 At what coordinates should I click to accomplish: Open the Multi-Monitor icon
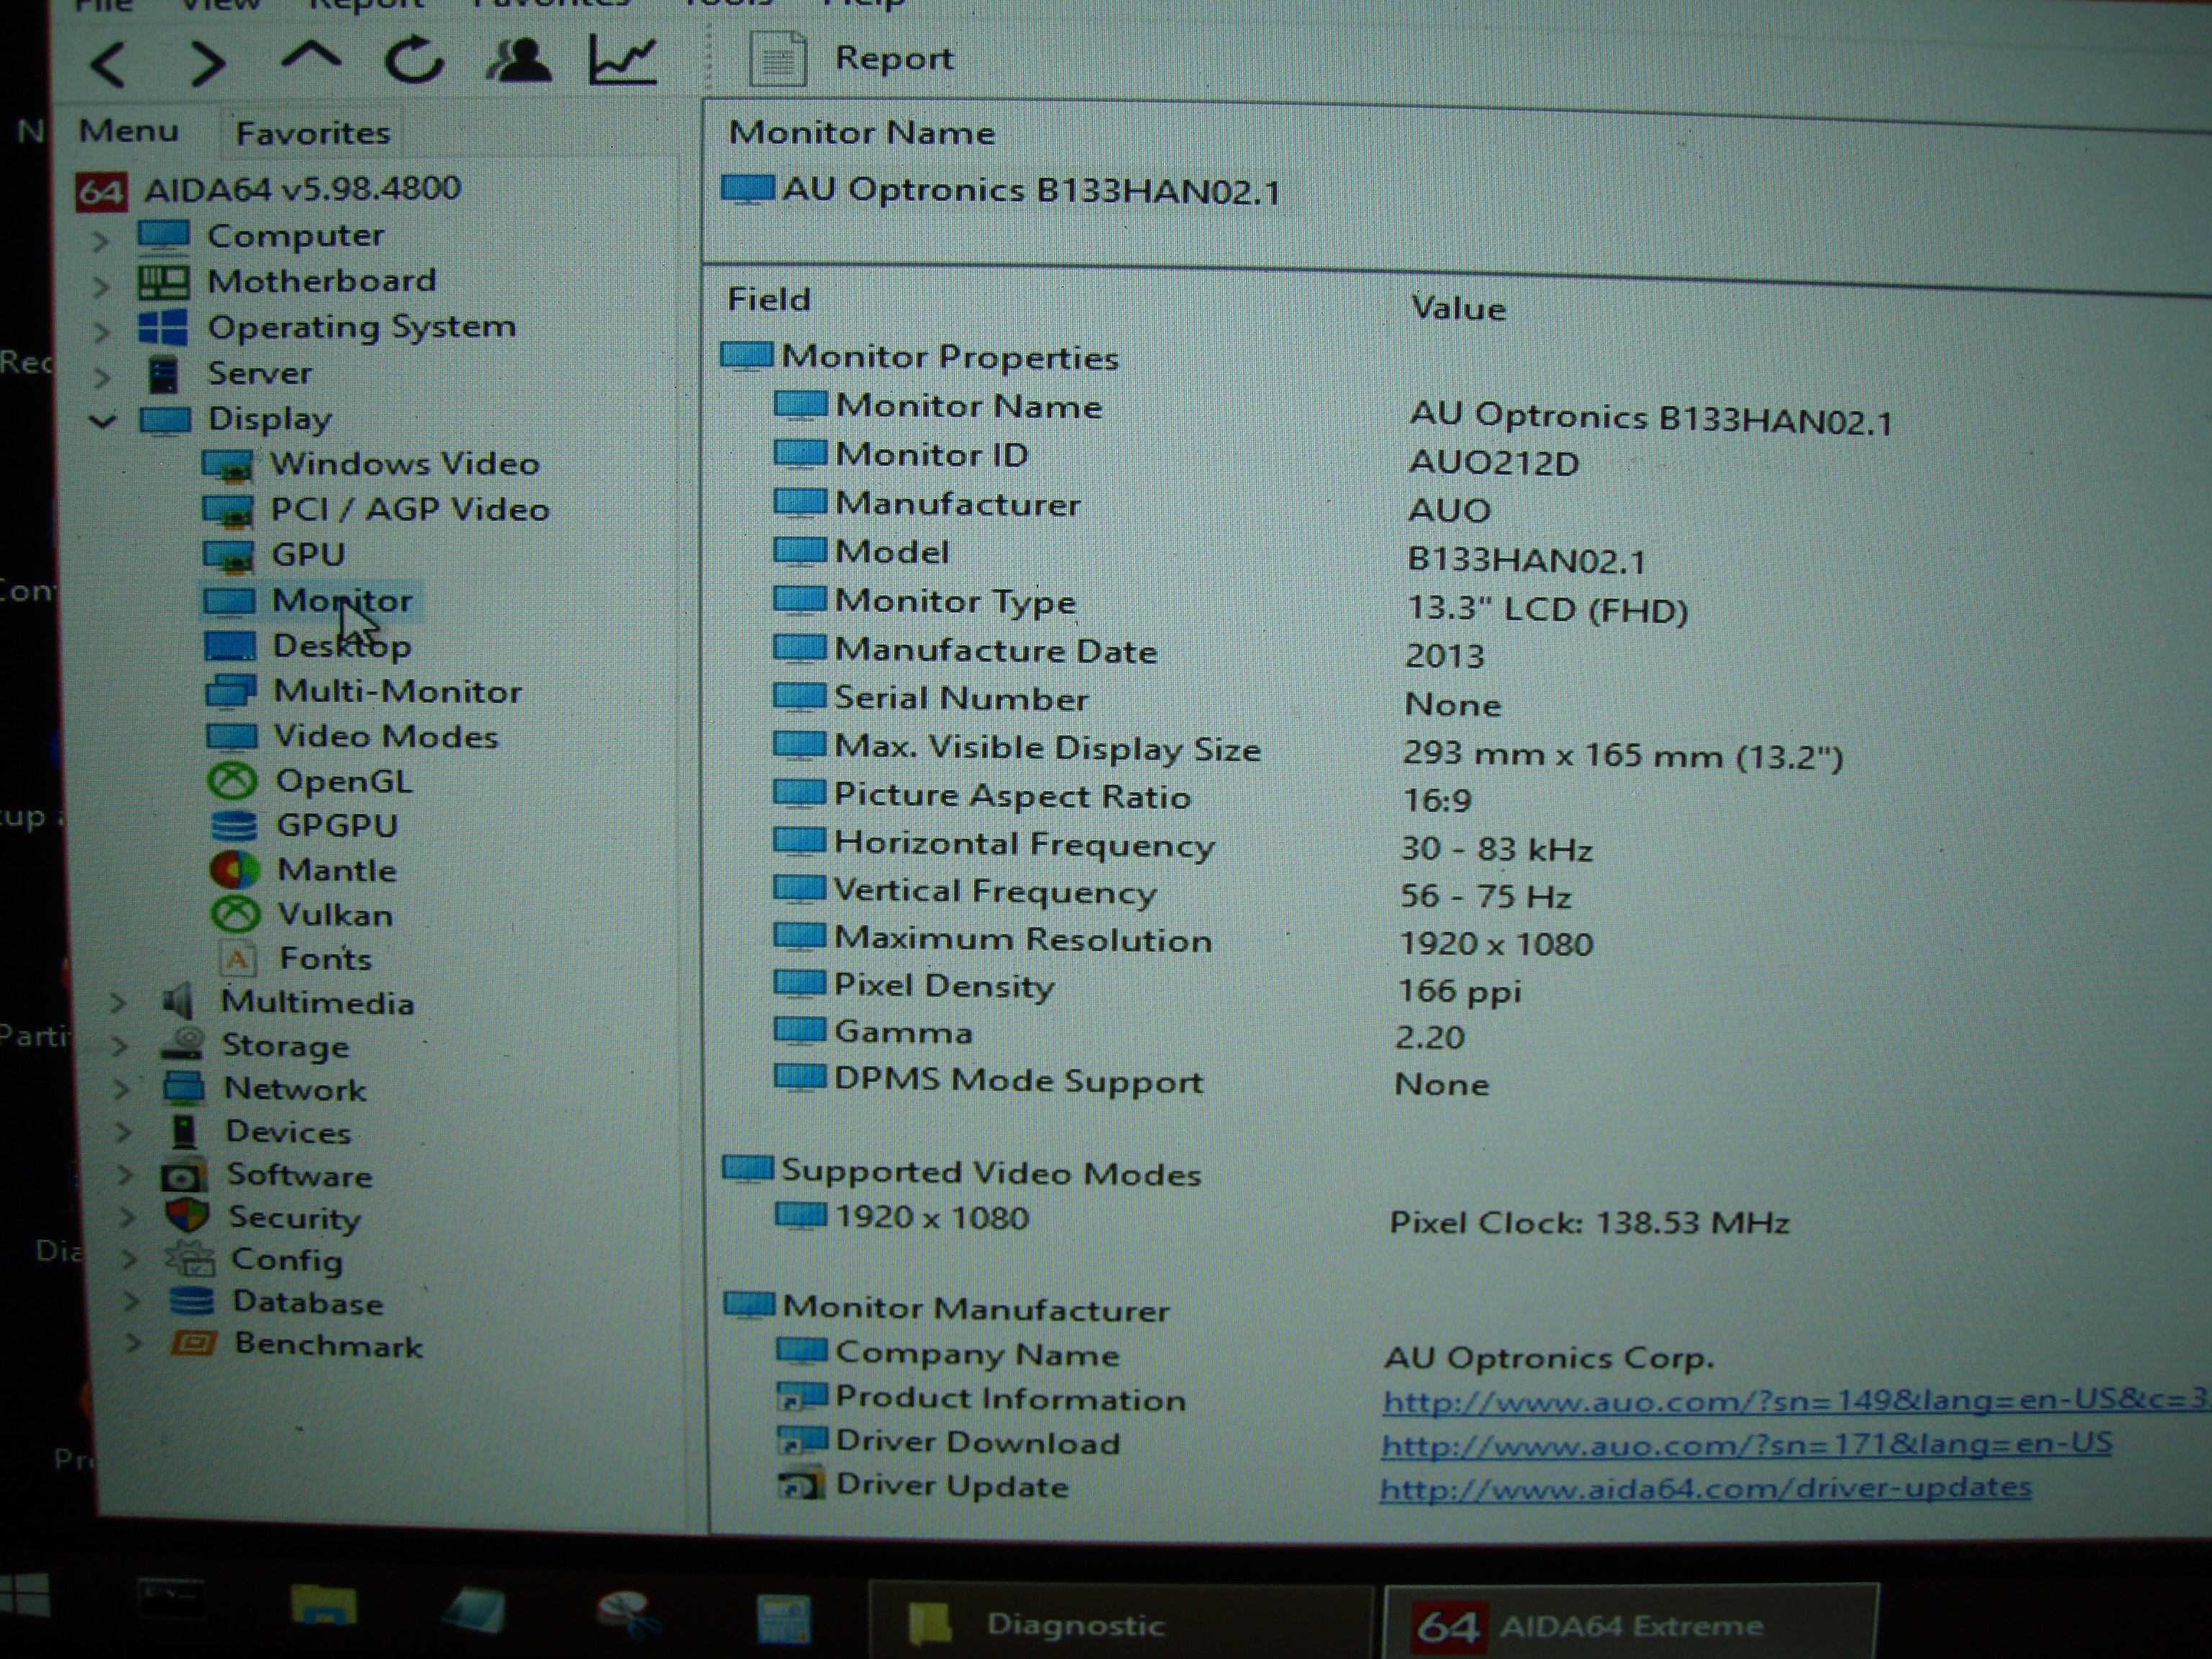point(231,692)
